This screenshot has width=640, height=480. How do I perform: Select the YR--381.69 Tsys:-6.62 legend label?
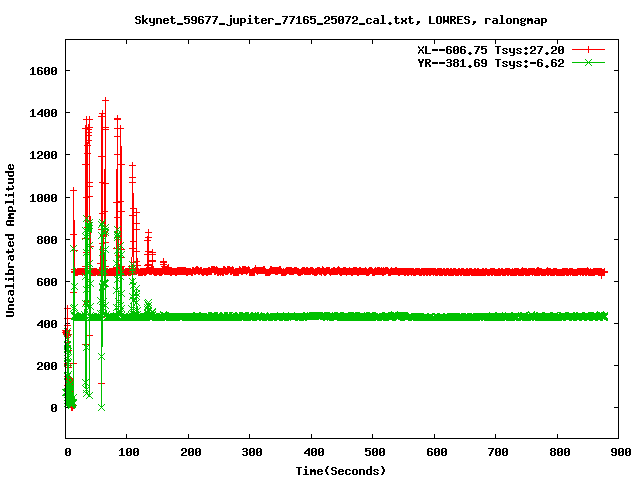pyautogui.click(x=491, y=63)
